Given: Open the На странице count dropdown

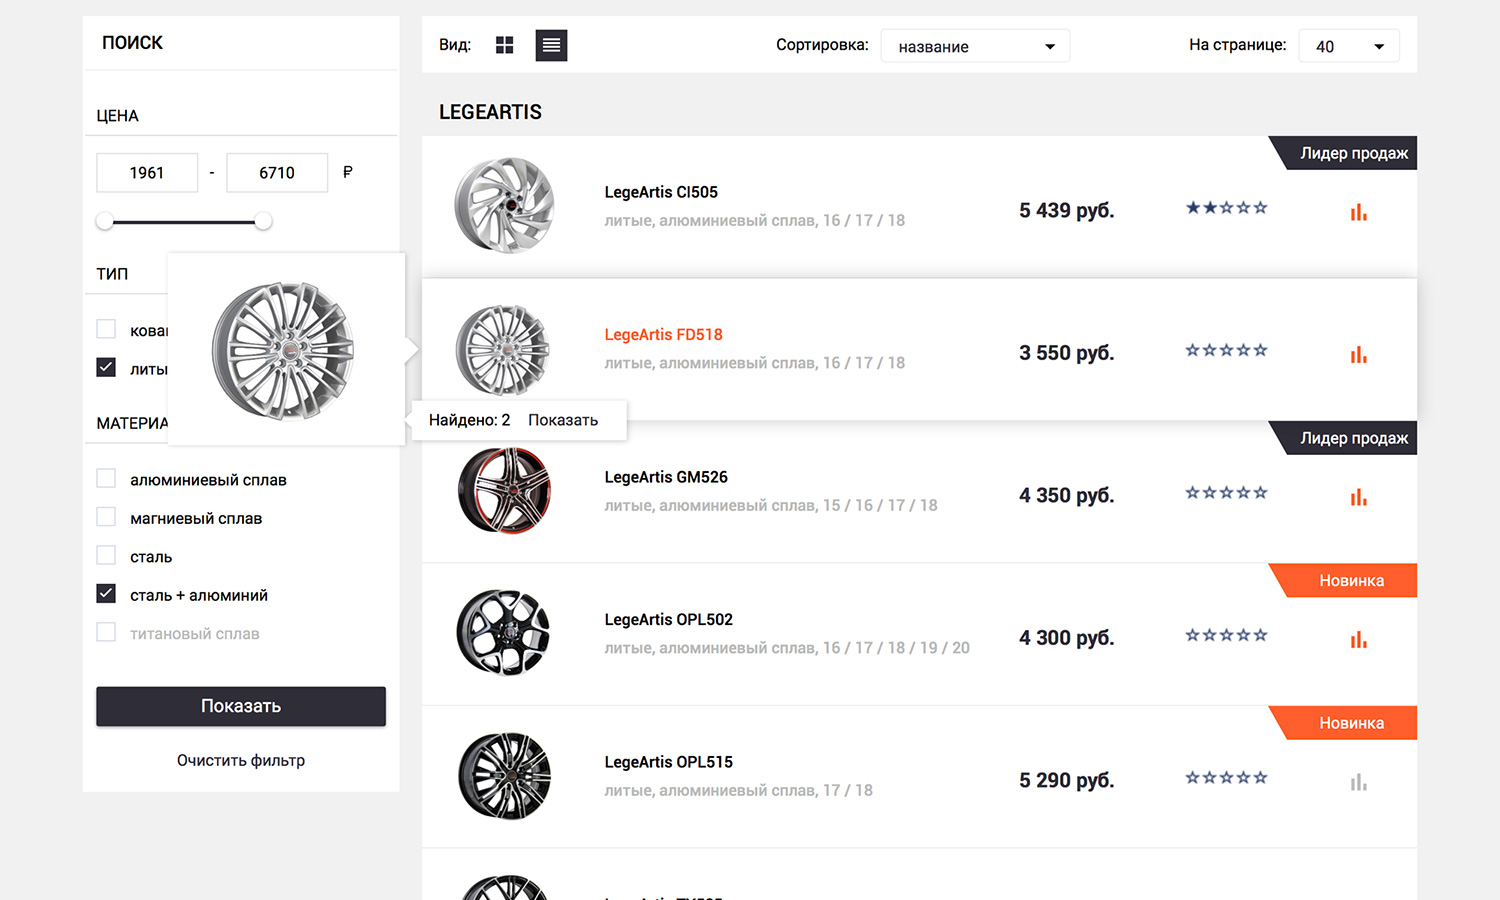Looking at the screenshot, I should click(x=1348, y=46).
